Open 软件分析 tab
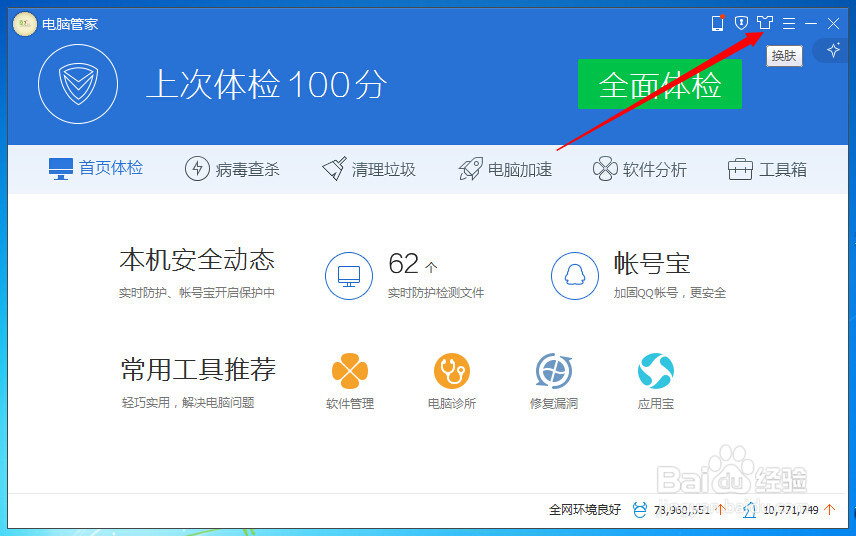Image resolution: width=856 pixels, height=536 pixels. coord(640,169)
